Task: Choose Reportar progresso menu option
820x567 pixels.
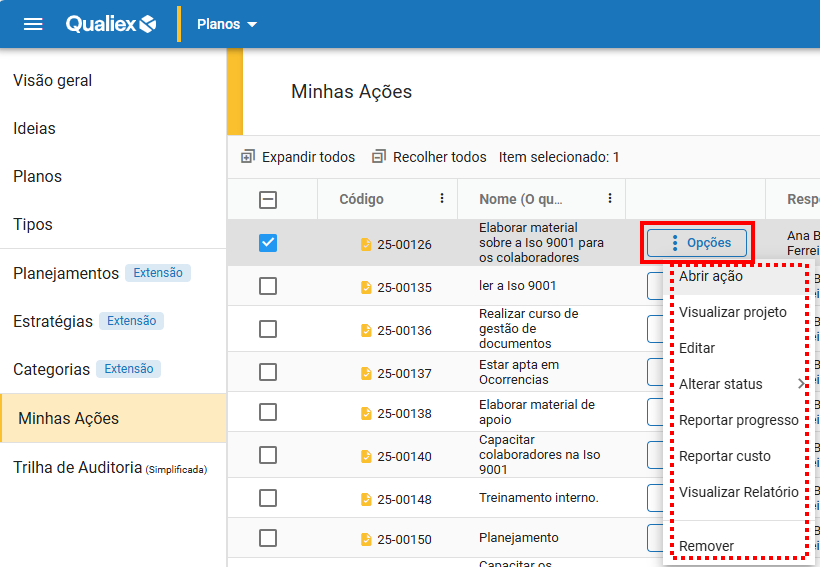Action: coord(738,420)
